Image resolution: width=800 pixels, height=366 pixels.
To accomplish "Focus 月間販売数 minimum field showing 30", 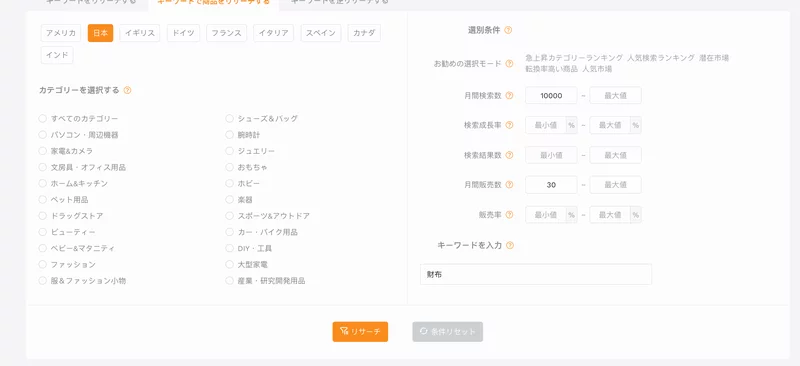I will point(551,185).
